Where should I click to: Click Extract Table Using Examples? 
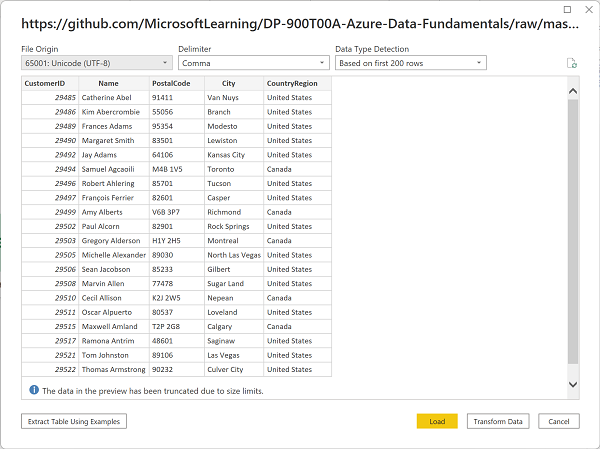click(x=74, y=421)
